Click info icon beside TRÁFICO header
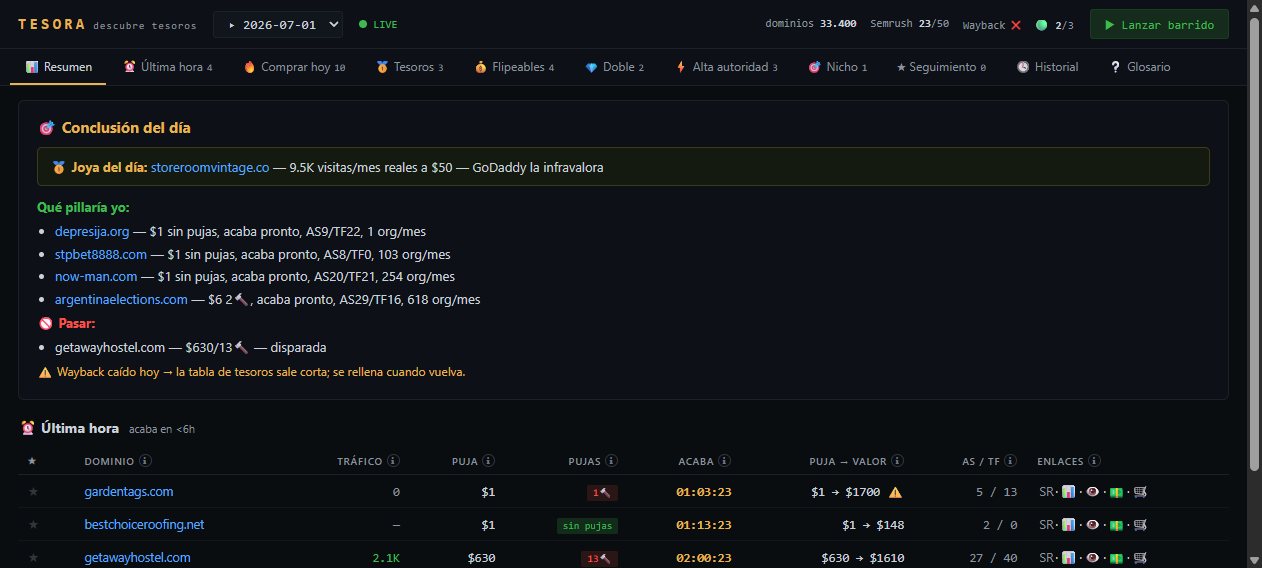The width and height of the screenshot is (1262, 568). (393, 461)
